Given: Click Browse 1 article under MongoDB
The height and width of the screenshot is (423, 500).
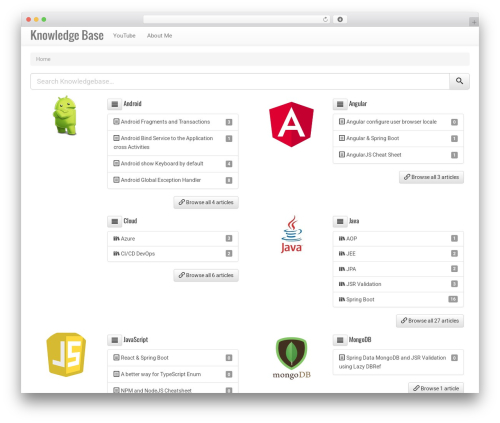Looking at the screenshot, I should [436, 388].
